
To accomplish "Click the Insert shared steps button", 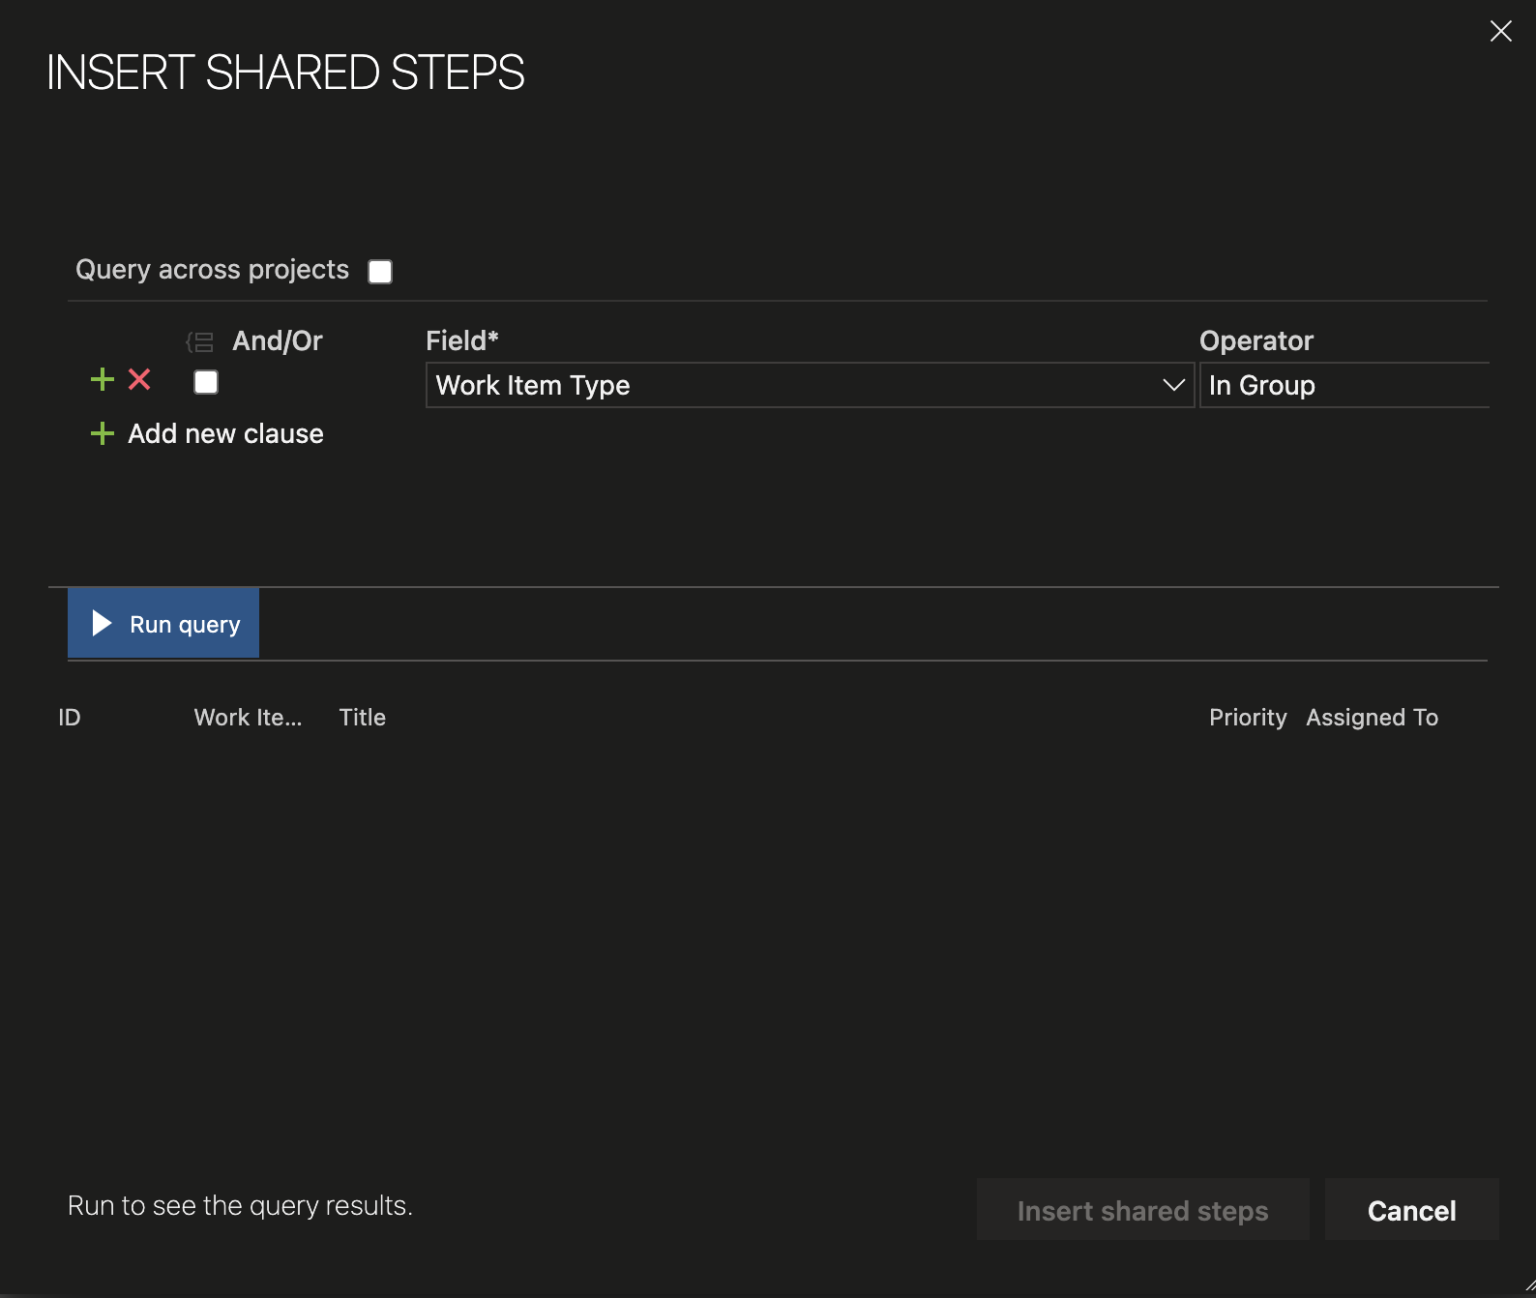I will point(1142,1210).
